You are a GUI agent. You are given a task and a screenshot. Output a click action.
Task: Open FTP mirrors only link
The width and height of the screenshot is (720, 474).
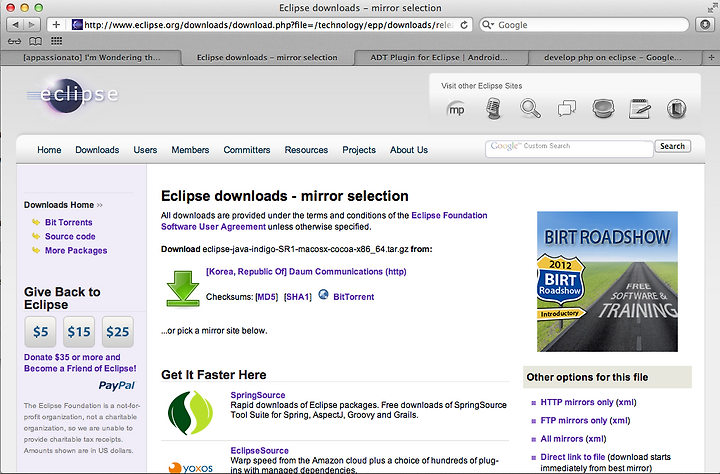(x=574, y=421)
